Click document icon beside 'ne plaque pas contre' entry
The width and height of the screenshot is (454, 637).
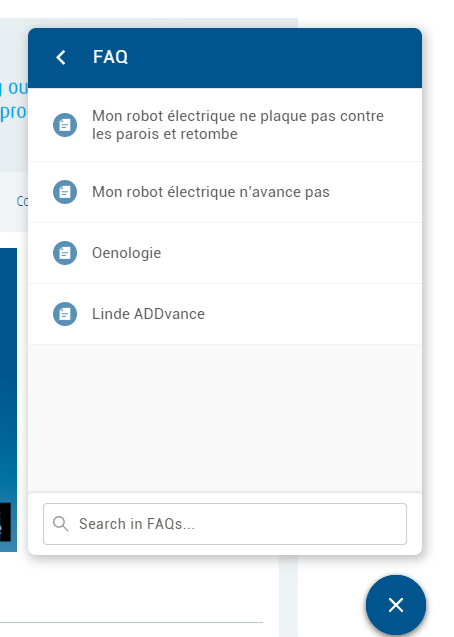[x=65, y=125]
